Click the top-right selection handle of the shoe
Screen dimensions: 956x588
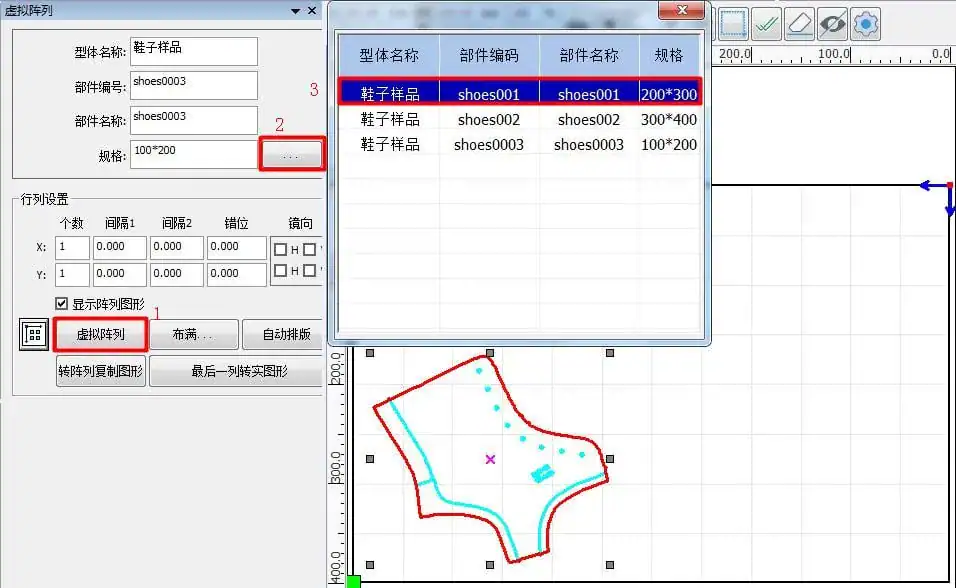point(610,353)
